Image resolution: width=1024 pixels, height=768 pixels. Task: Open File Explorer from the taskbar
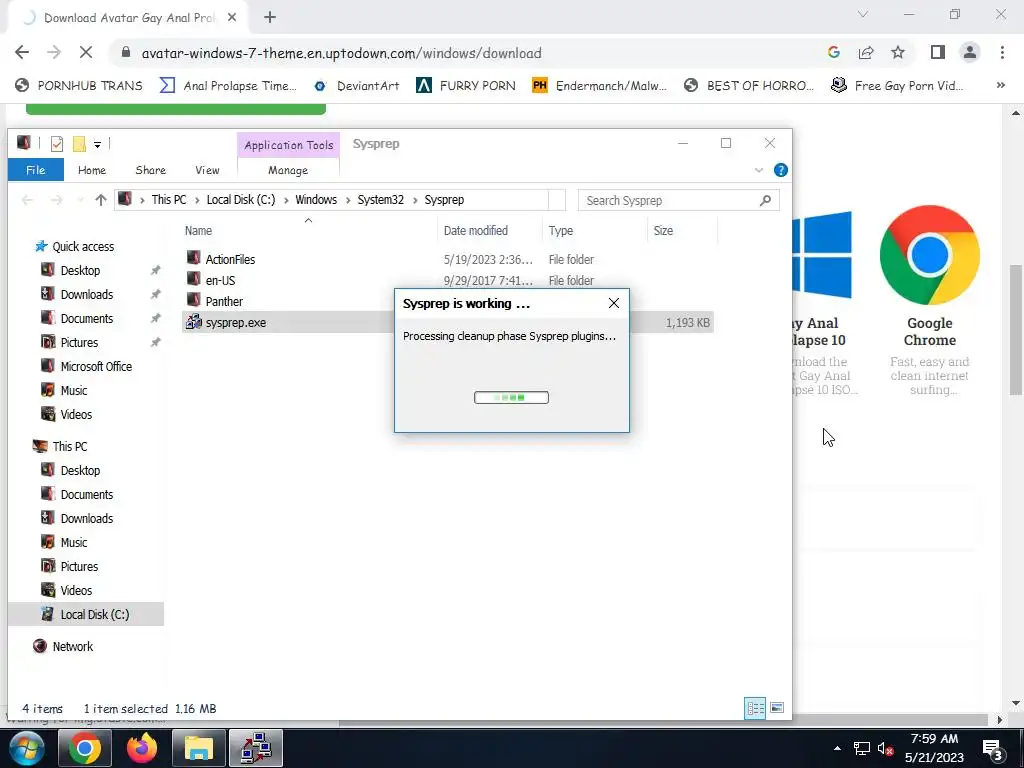pyautogui.click(x=199, y=748)
